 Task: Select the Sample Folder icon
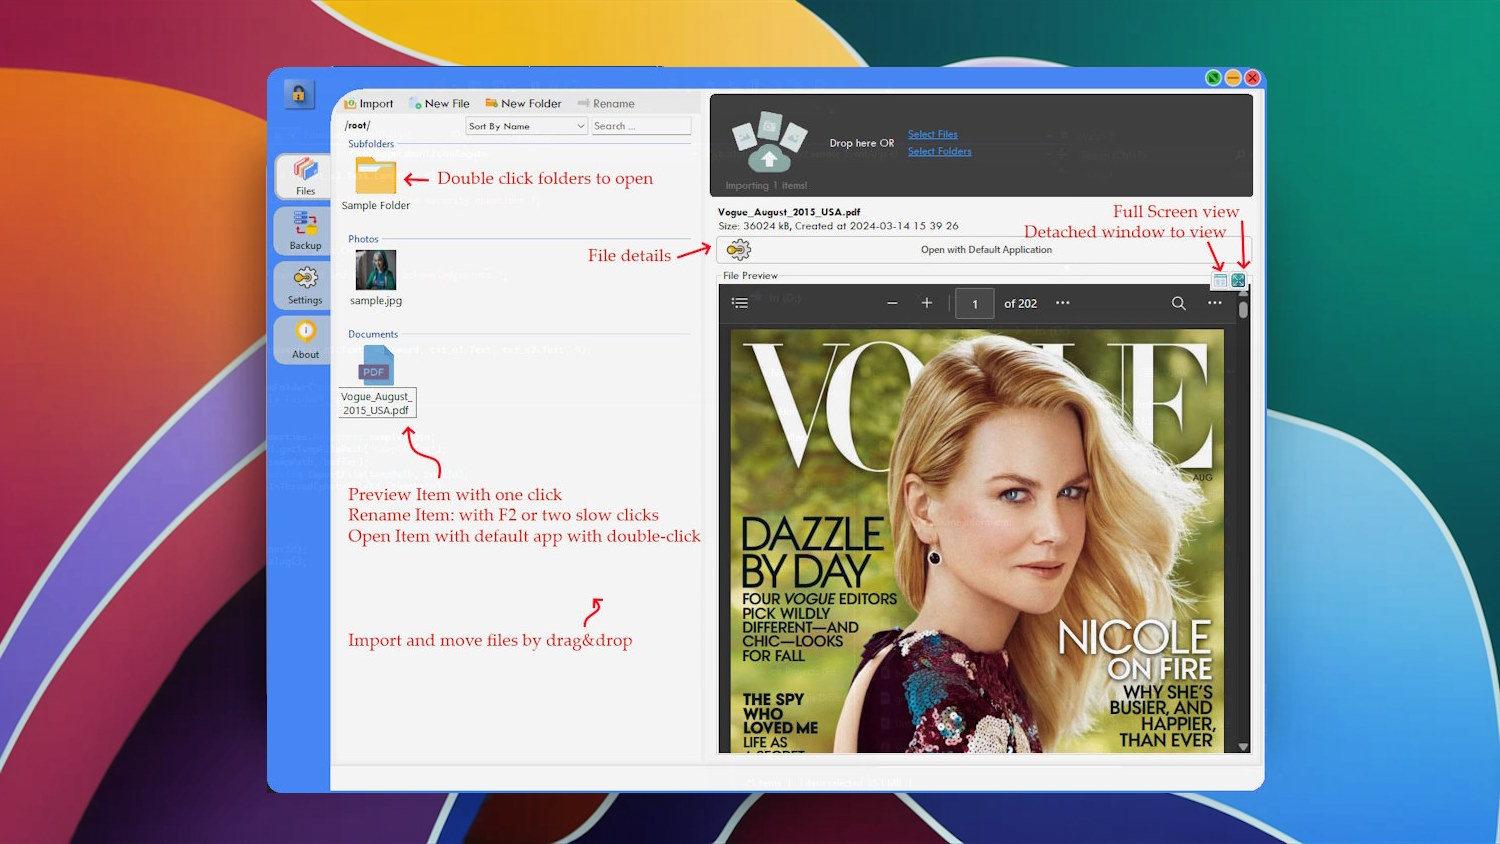pyautogui.click(x=376, y=176)
